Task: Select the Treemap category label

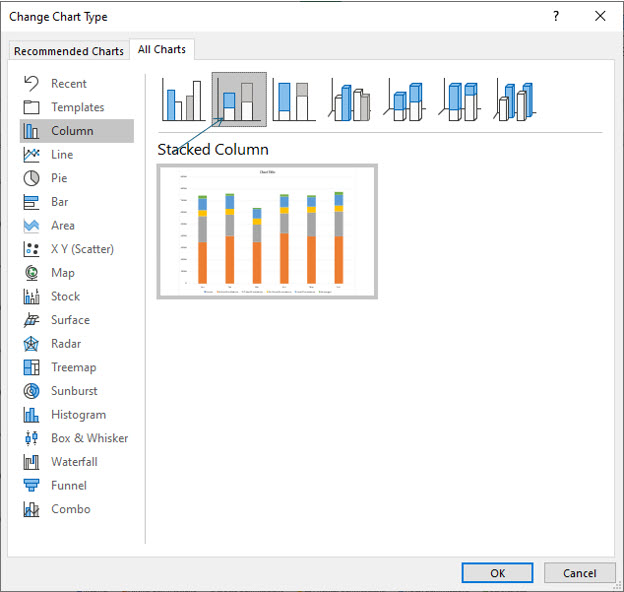Action: coord(74,367)
